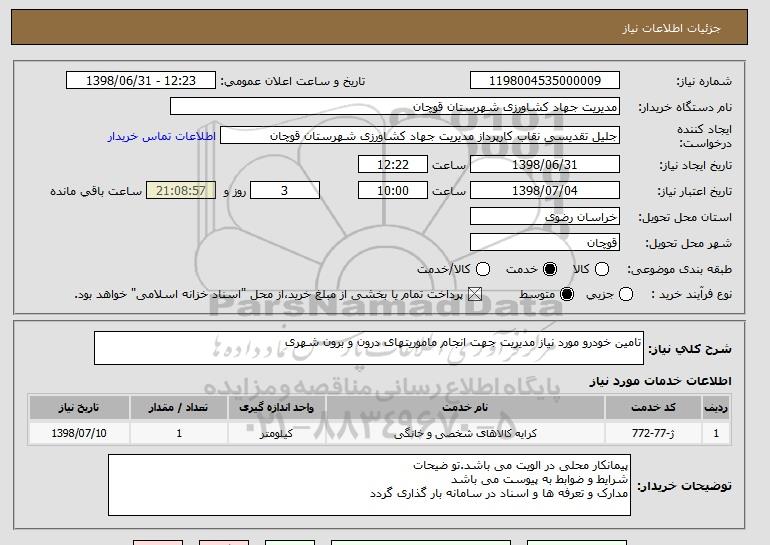
Task: Click the ردیف column header
Action: tap(716, 408)
